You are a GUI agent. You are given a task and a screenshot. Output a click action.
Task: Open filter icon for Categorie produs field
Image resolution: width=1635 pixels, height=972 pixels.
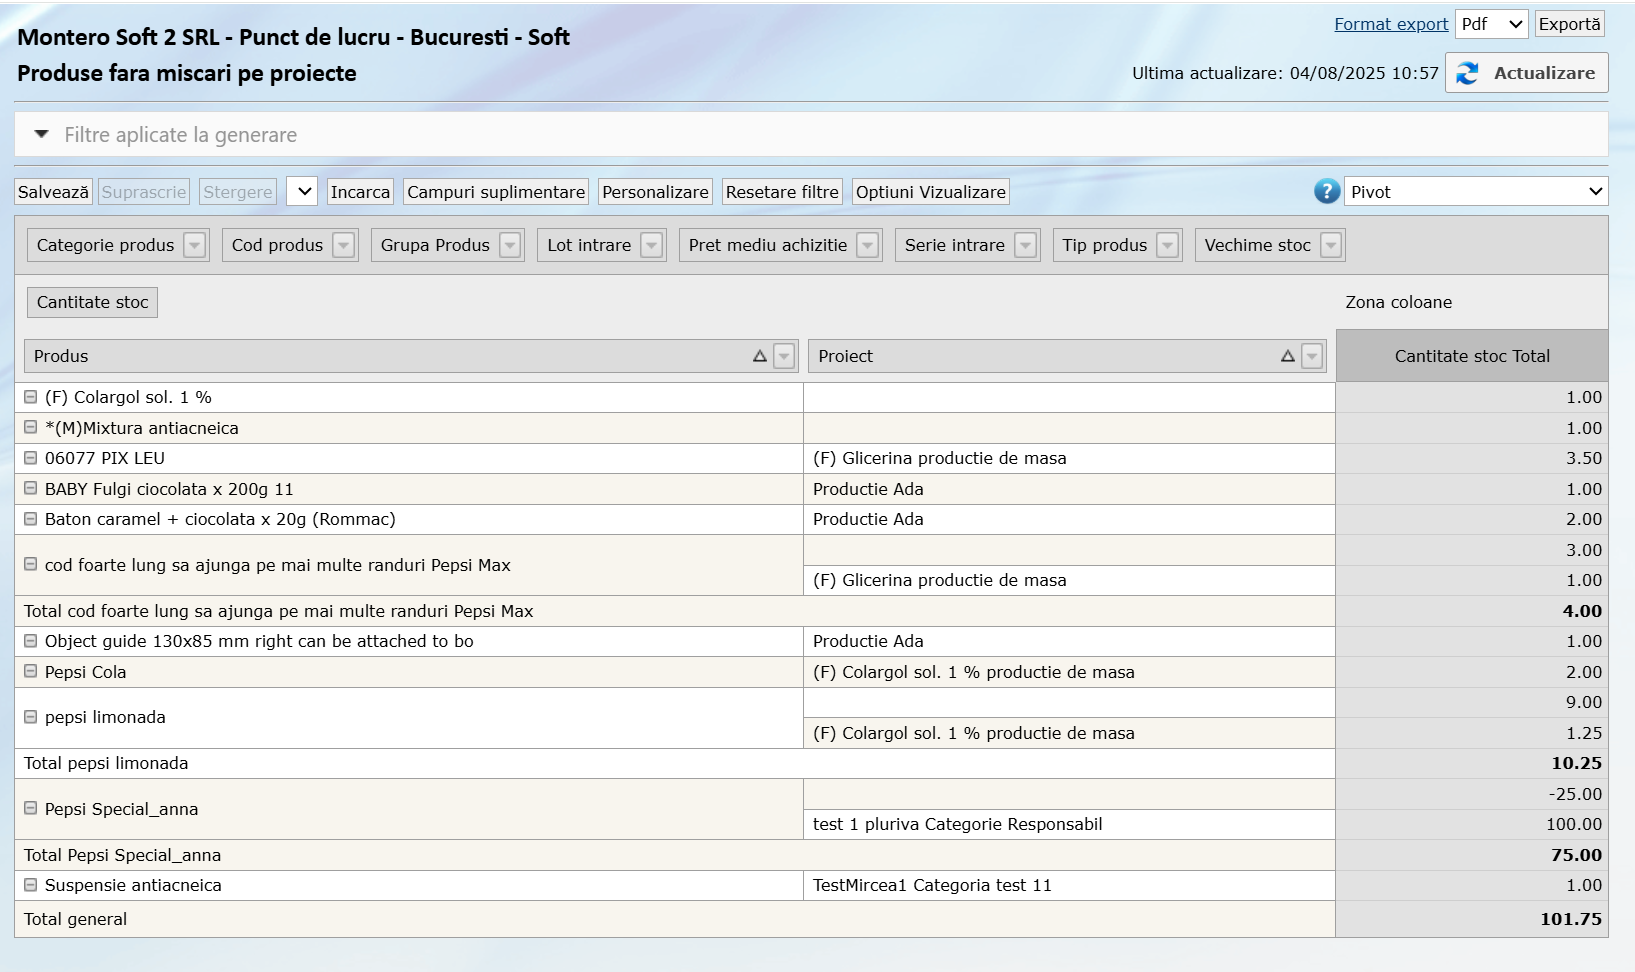point(195,246)
